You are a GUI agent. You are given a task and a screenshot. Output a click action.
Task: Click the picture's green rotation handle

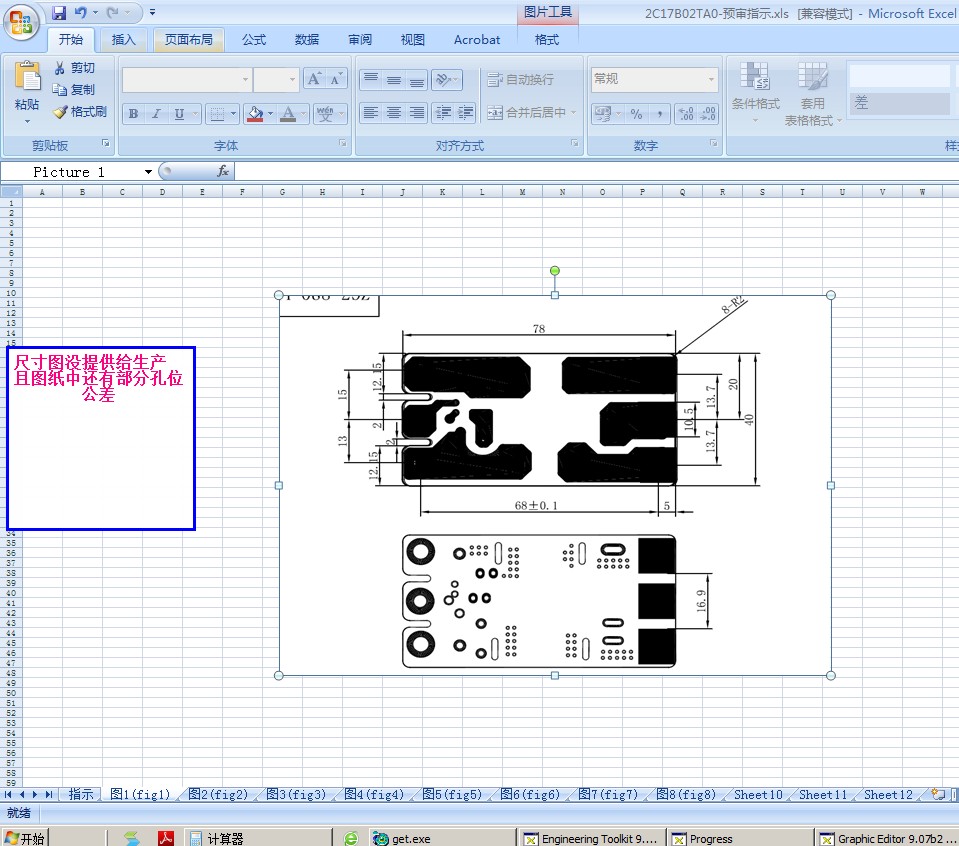click(555, 270)
